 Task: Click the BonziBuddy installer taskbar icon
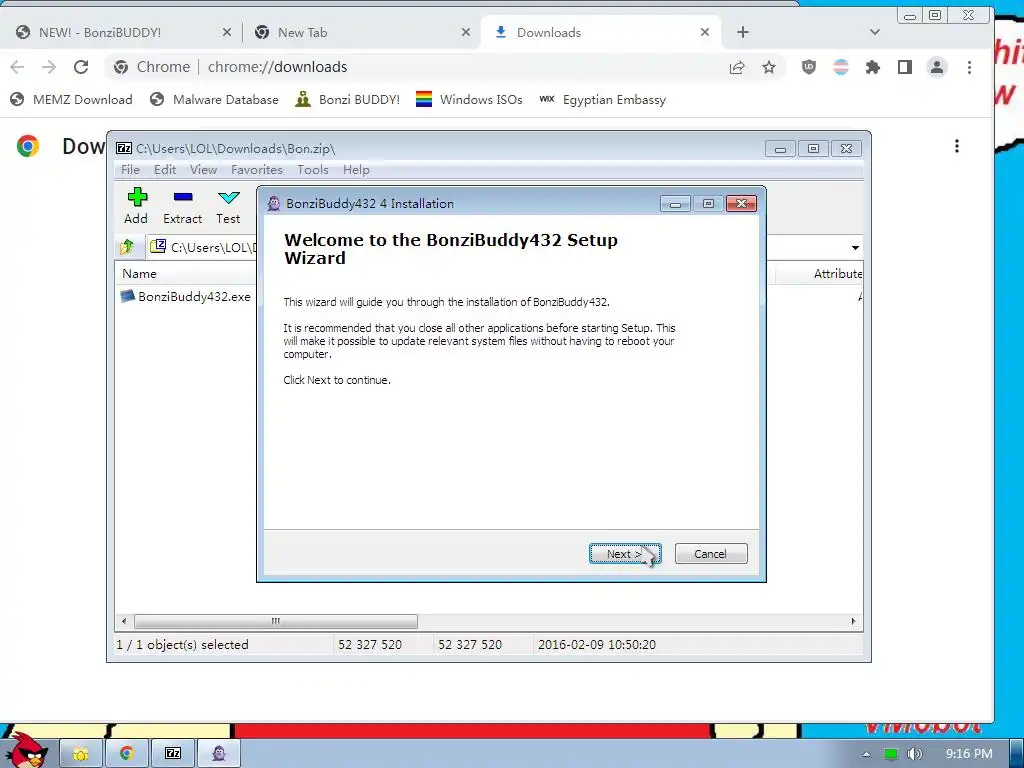219,754
